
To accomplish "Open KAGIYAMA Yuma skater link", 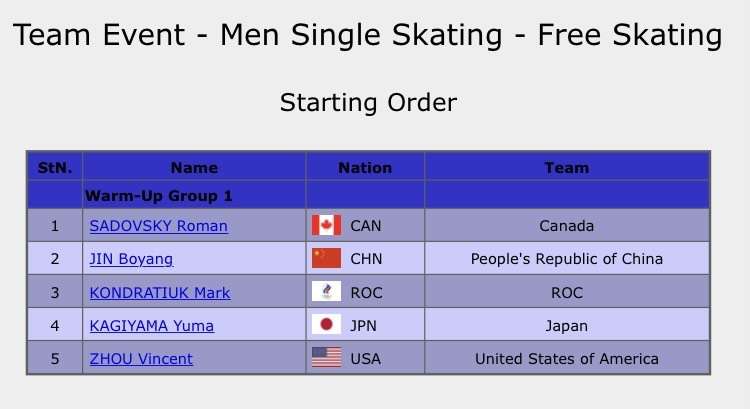I will pyautogui.click(x=152, y=326).
